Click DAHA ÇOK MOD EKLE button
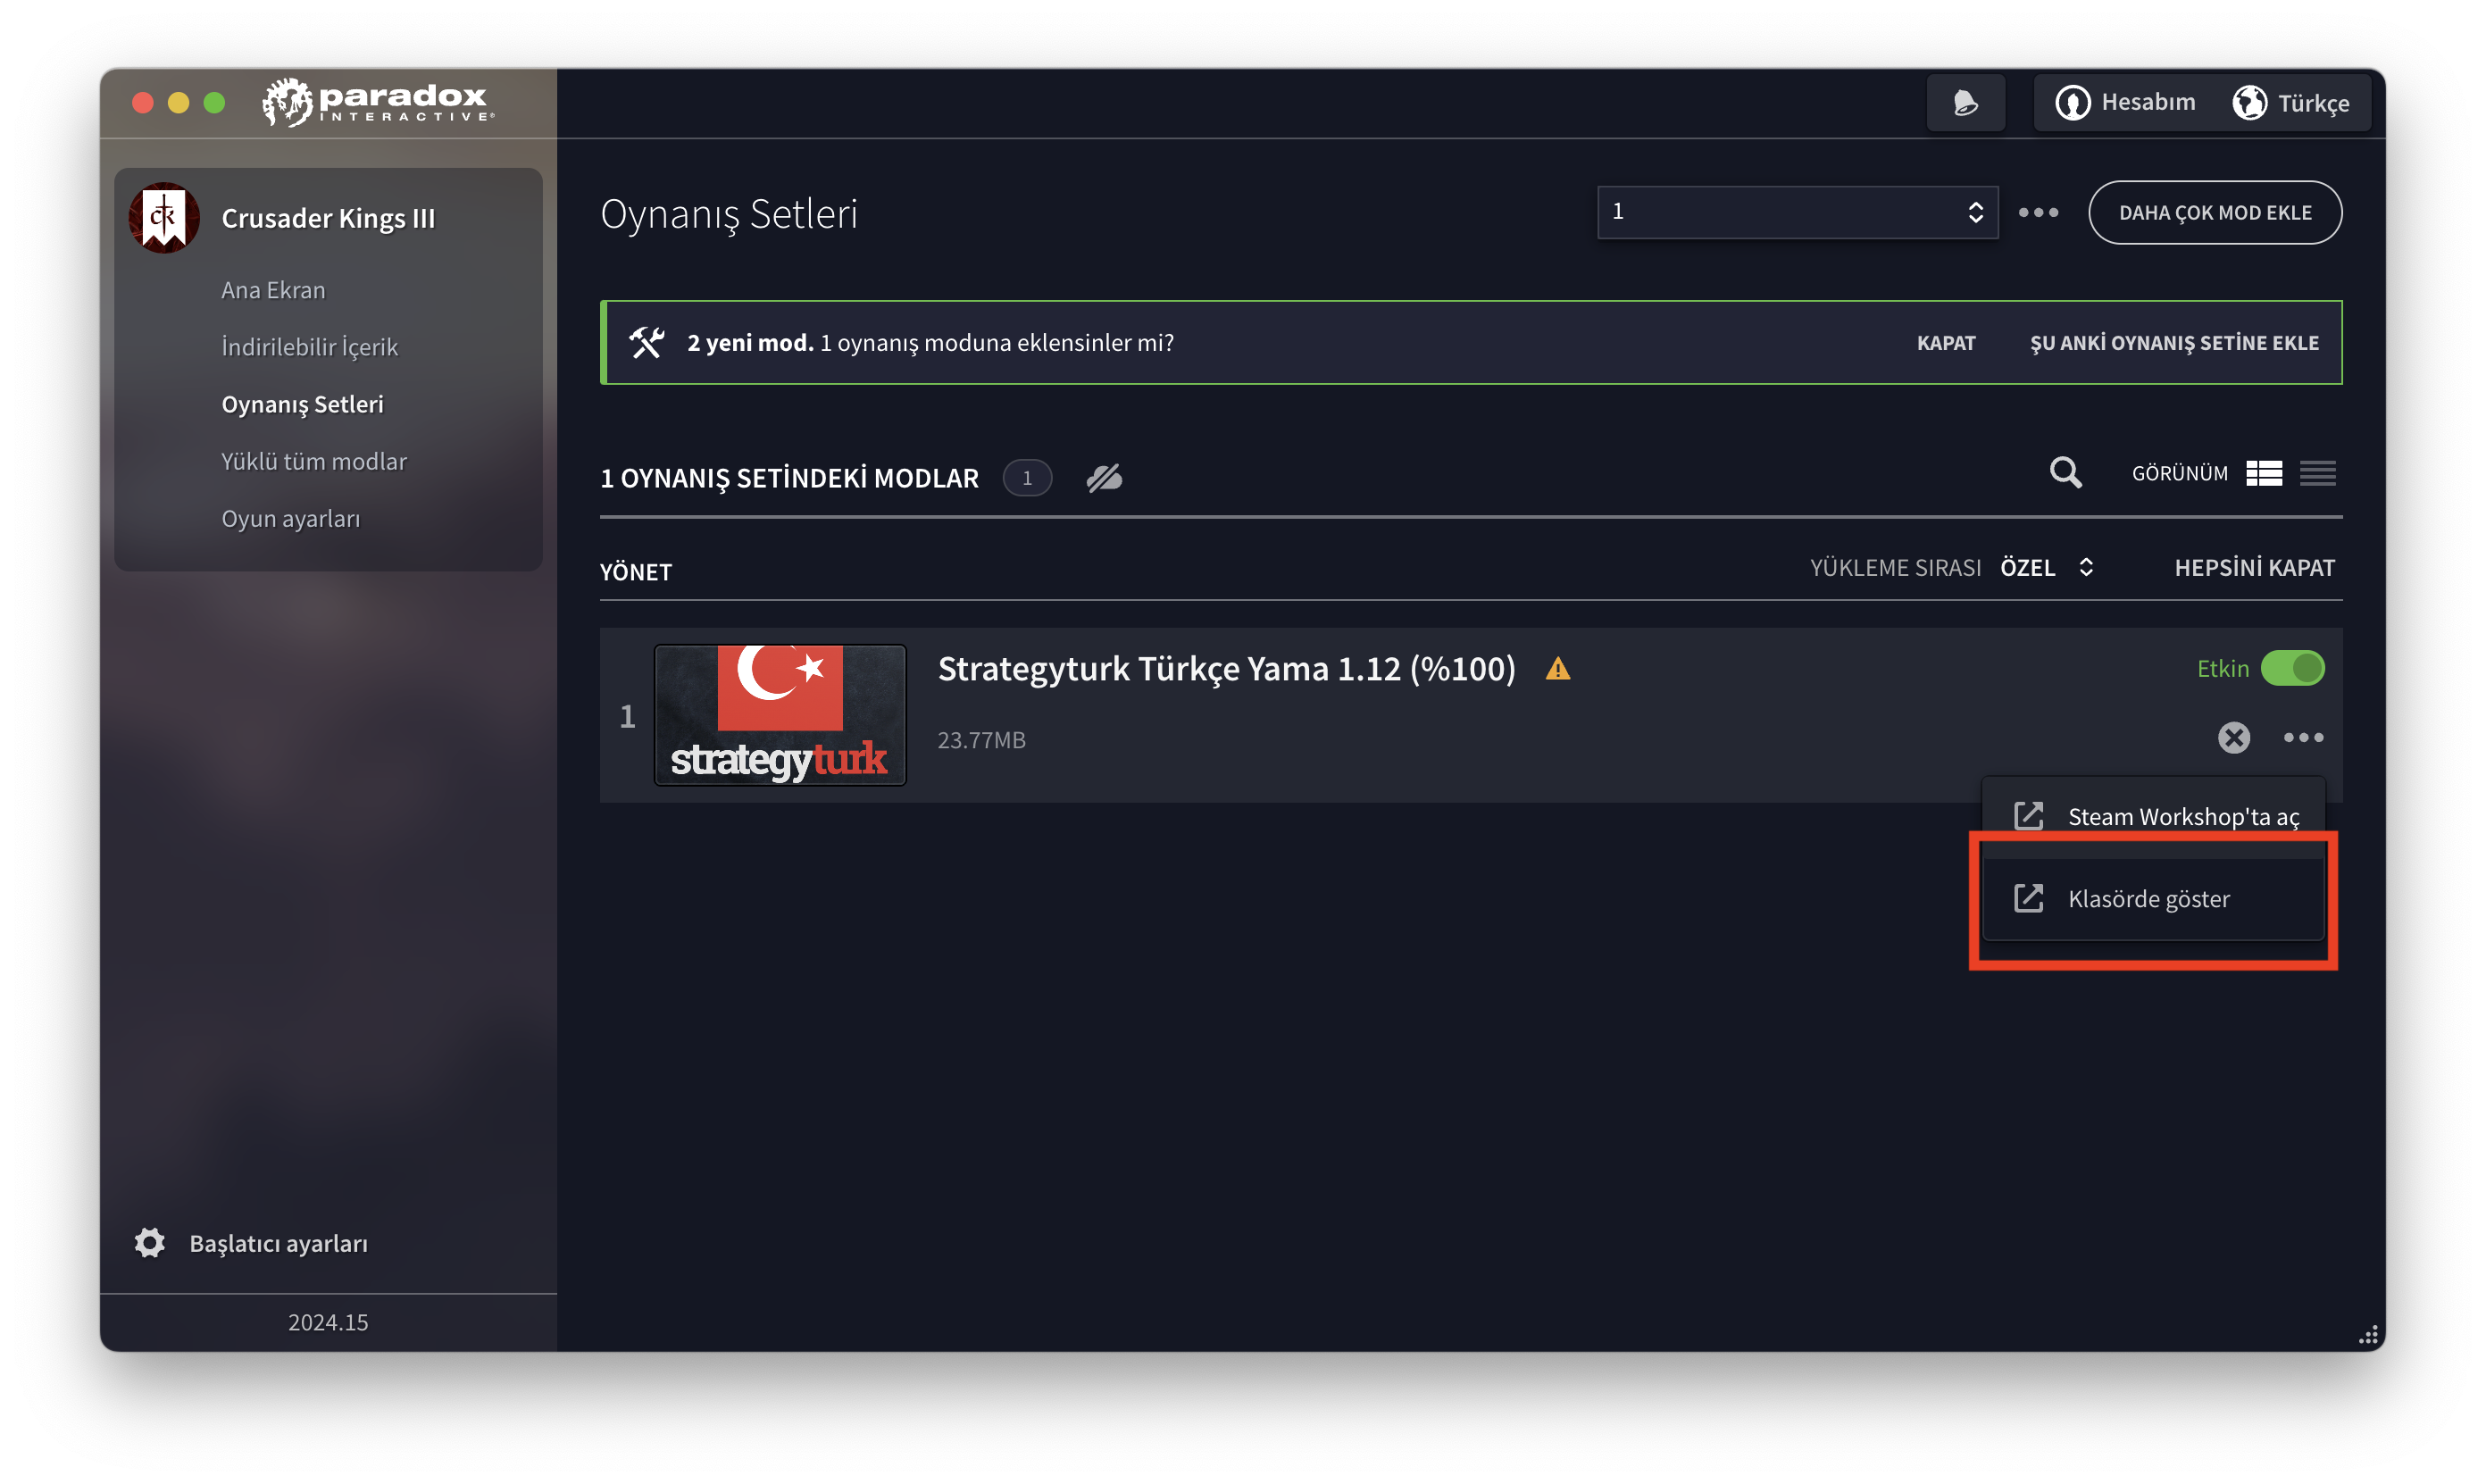2486x1484 pixels. (2214, 212)
